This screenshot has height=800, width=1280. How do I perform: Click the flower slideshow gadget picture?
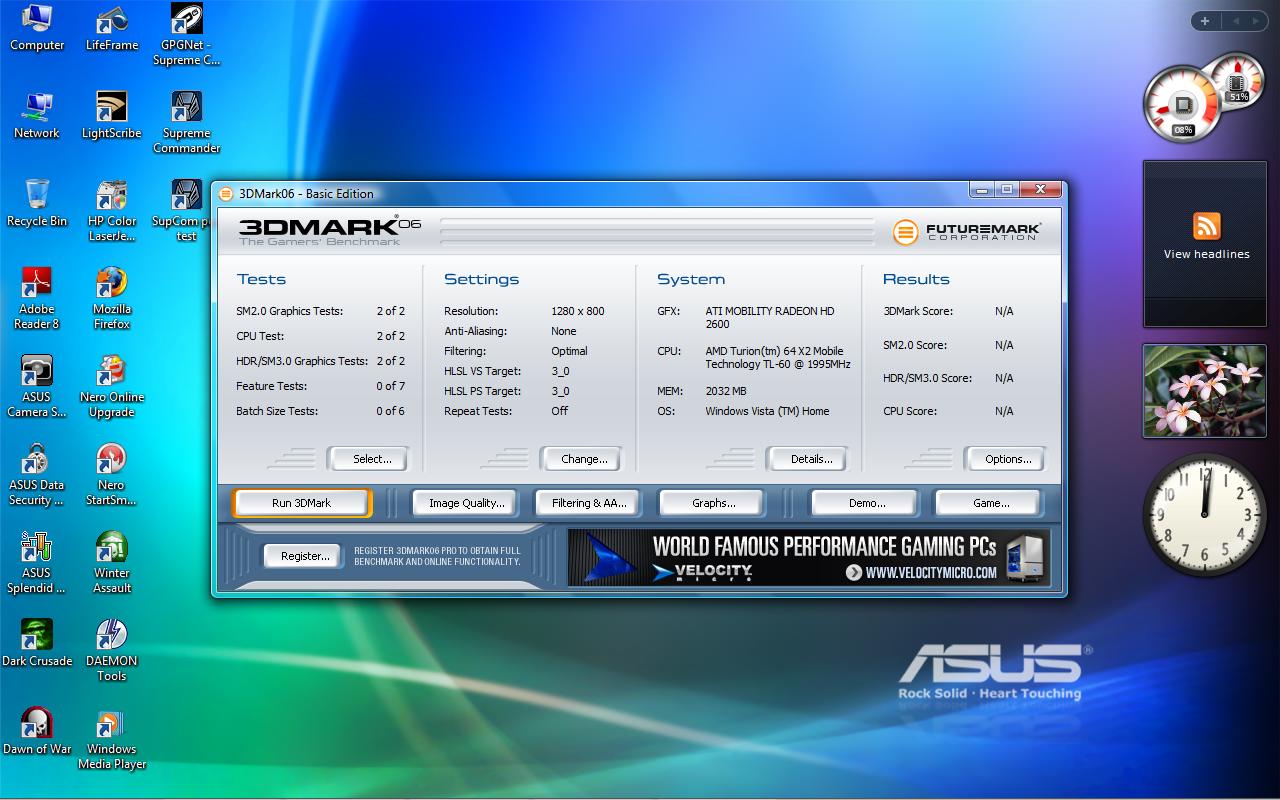1205,391
